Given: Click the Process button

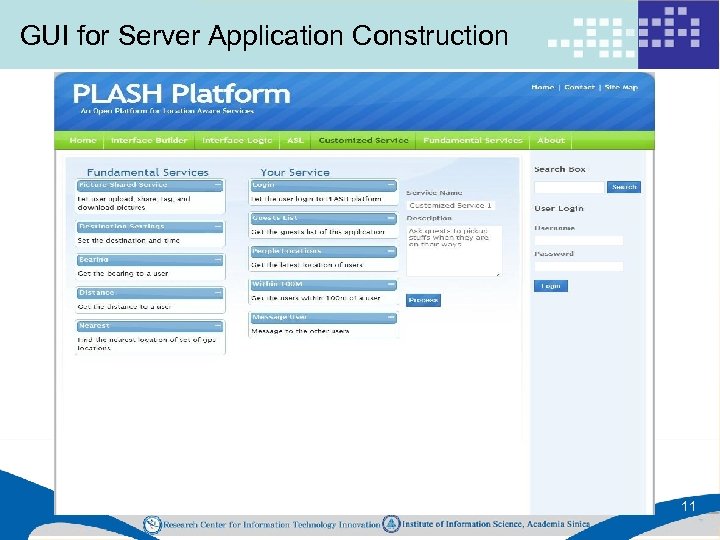Looking at the screenshot, I should [423, 300].
